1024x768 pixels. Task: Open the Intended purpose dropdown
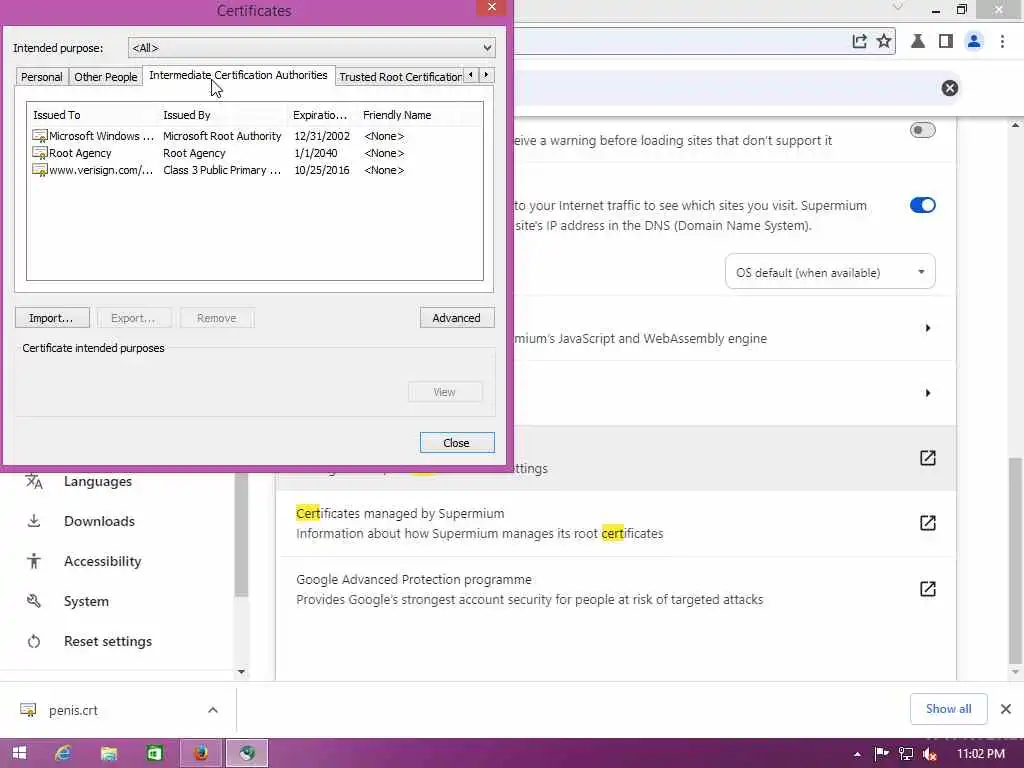pos(312,48)
